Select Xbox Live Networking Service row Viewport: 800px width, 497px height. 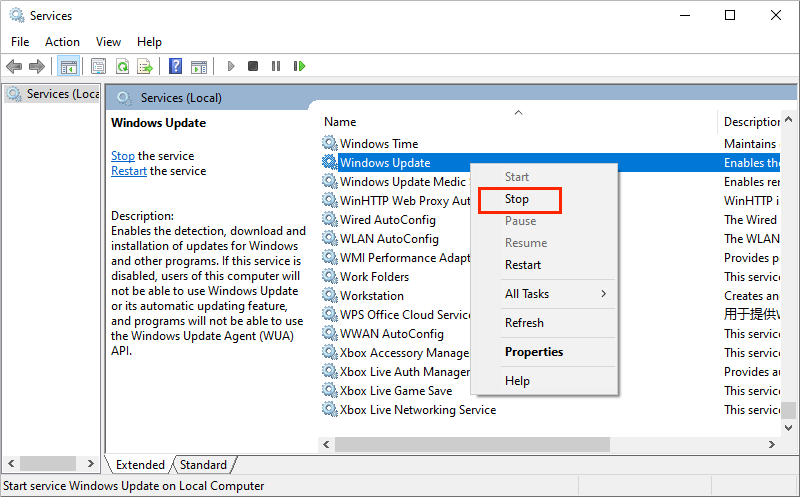click(x=550, y=410)
